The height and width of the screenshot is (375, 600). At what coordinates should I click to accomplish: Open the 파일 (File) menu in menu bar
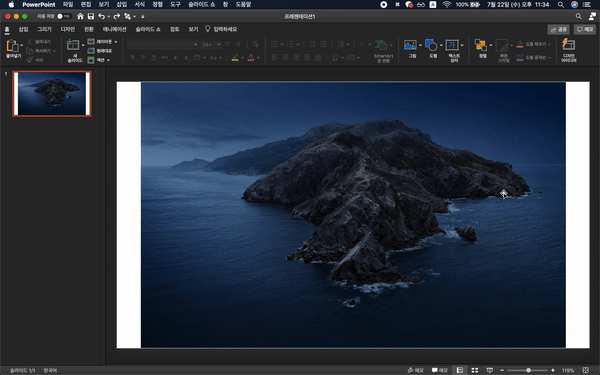68,5
